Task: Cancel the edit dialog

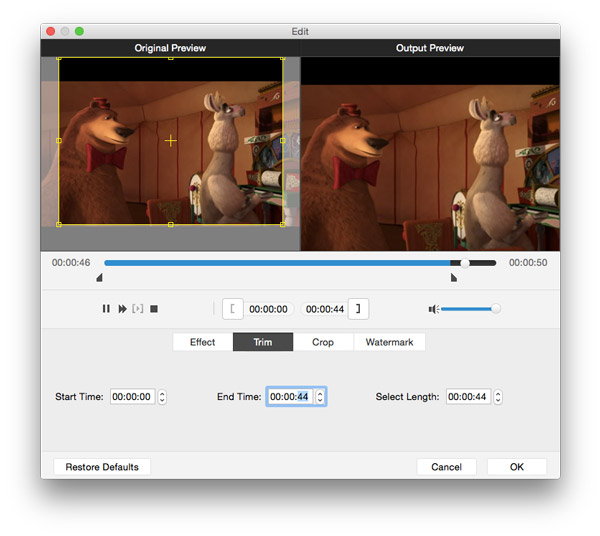Action: [447, 467]
